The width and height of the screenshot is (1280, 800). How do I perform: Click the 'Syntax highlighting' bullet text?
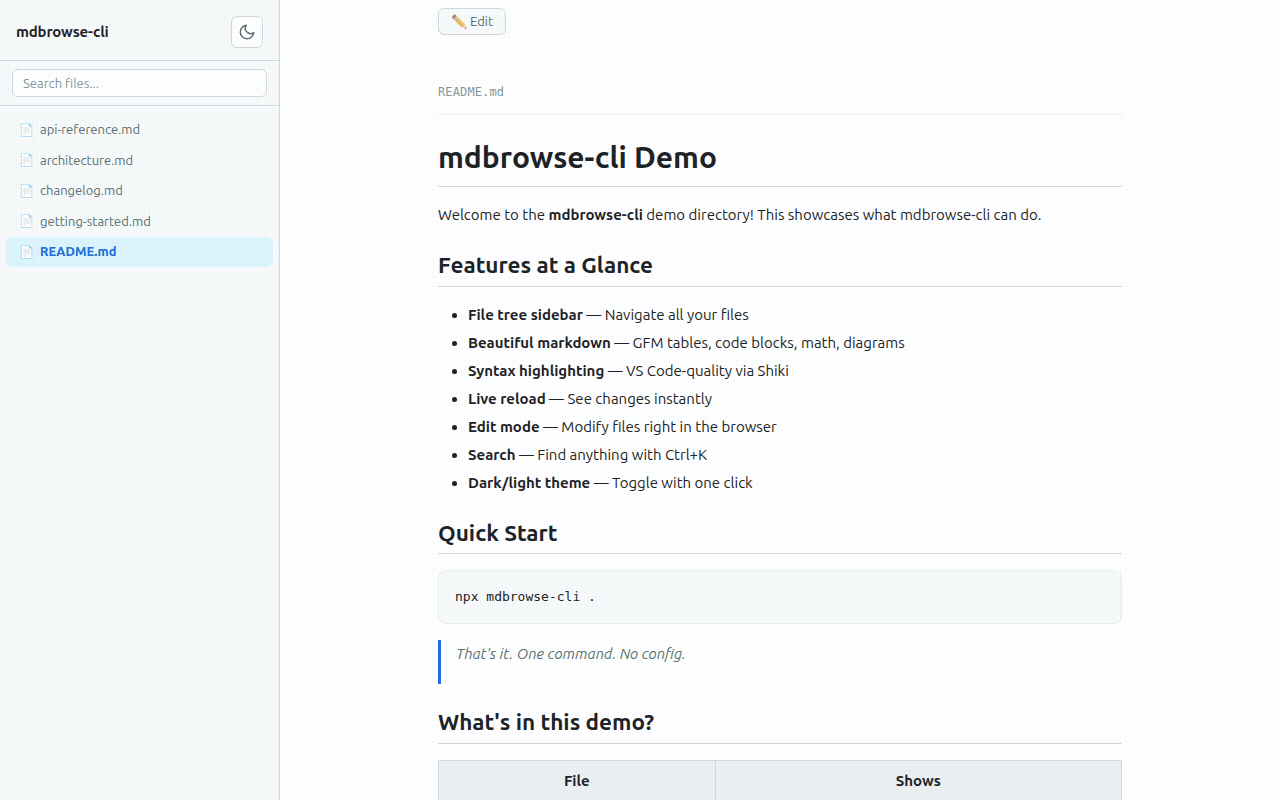tap(536, 370)
